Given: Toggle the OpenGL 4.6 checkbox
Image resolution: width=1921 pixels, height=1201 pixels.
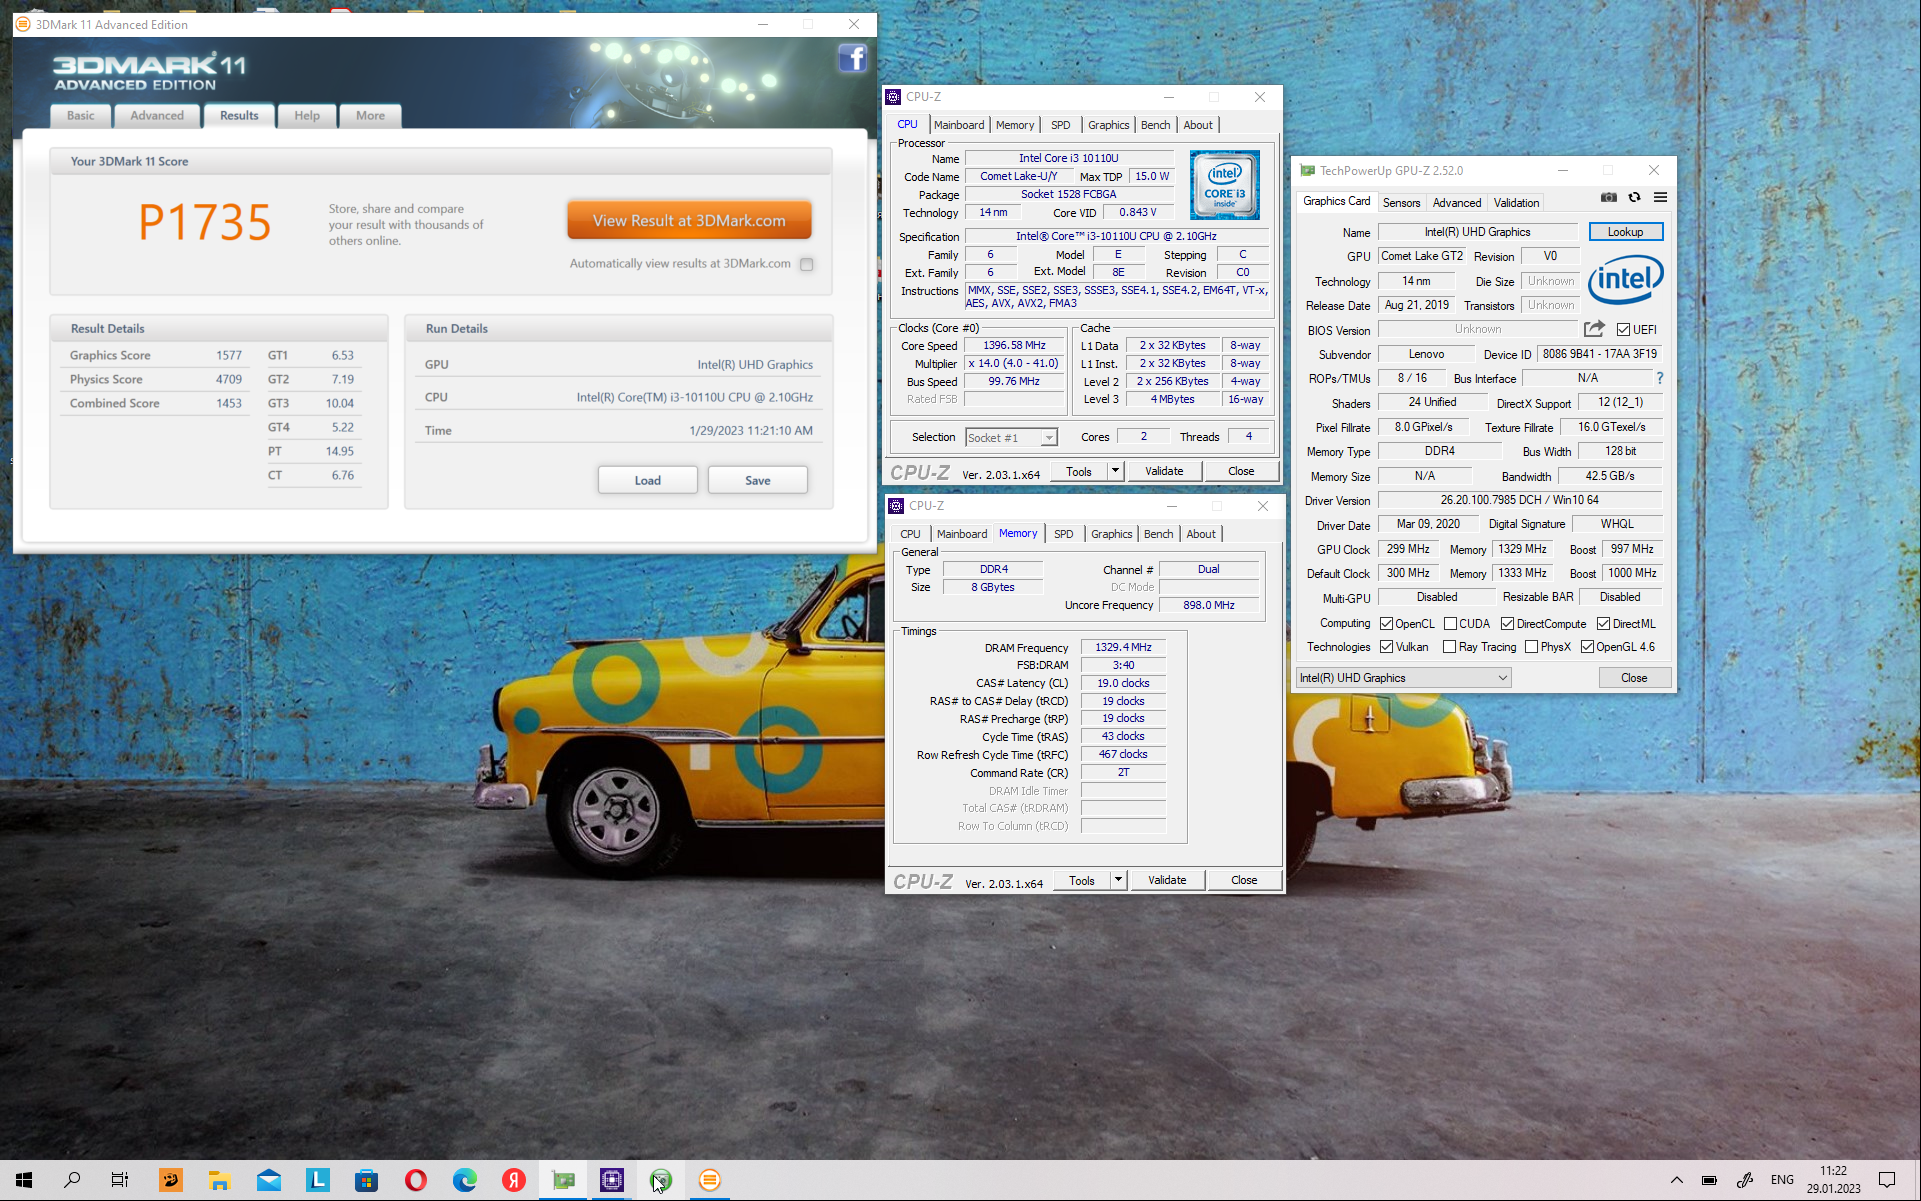Looking at the screenshot, I should 1587,647.
